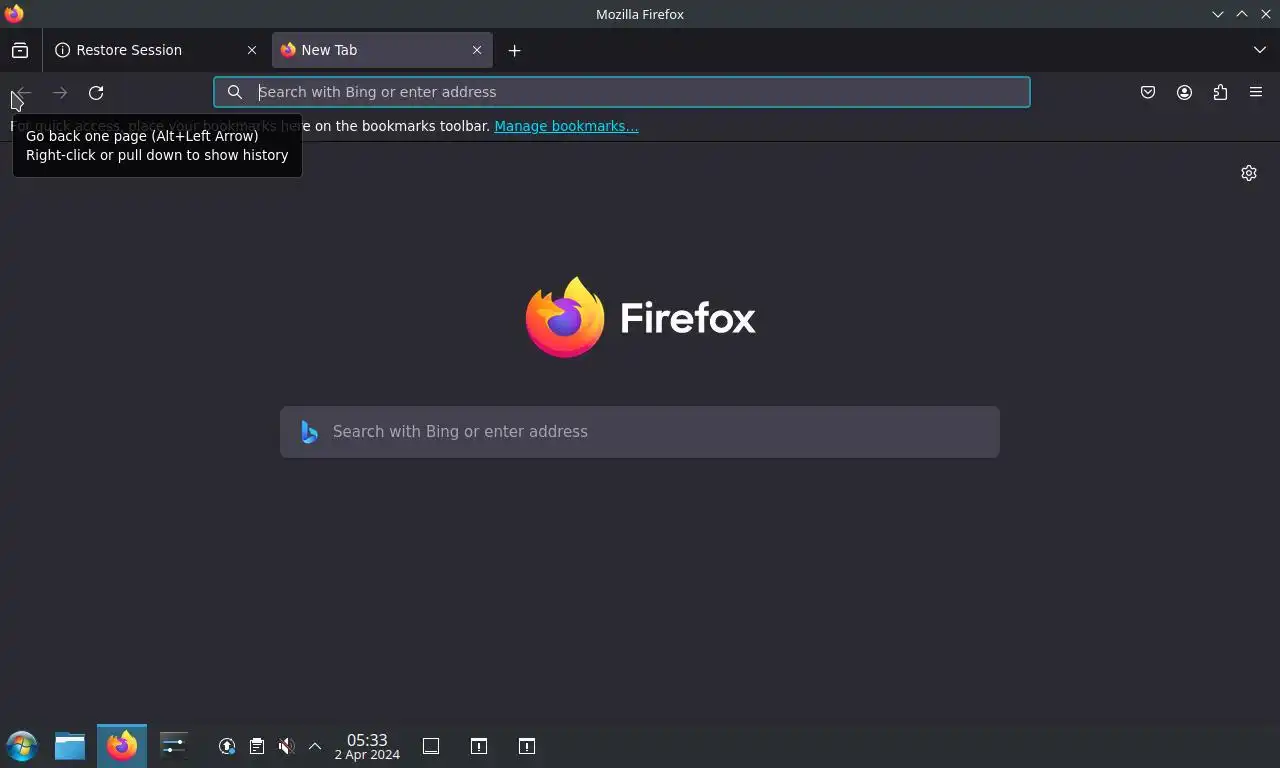Close the New Tab tab
Image resolution: width=1280 pixels, height=768 pixels.
477,50
